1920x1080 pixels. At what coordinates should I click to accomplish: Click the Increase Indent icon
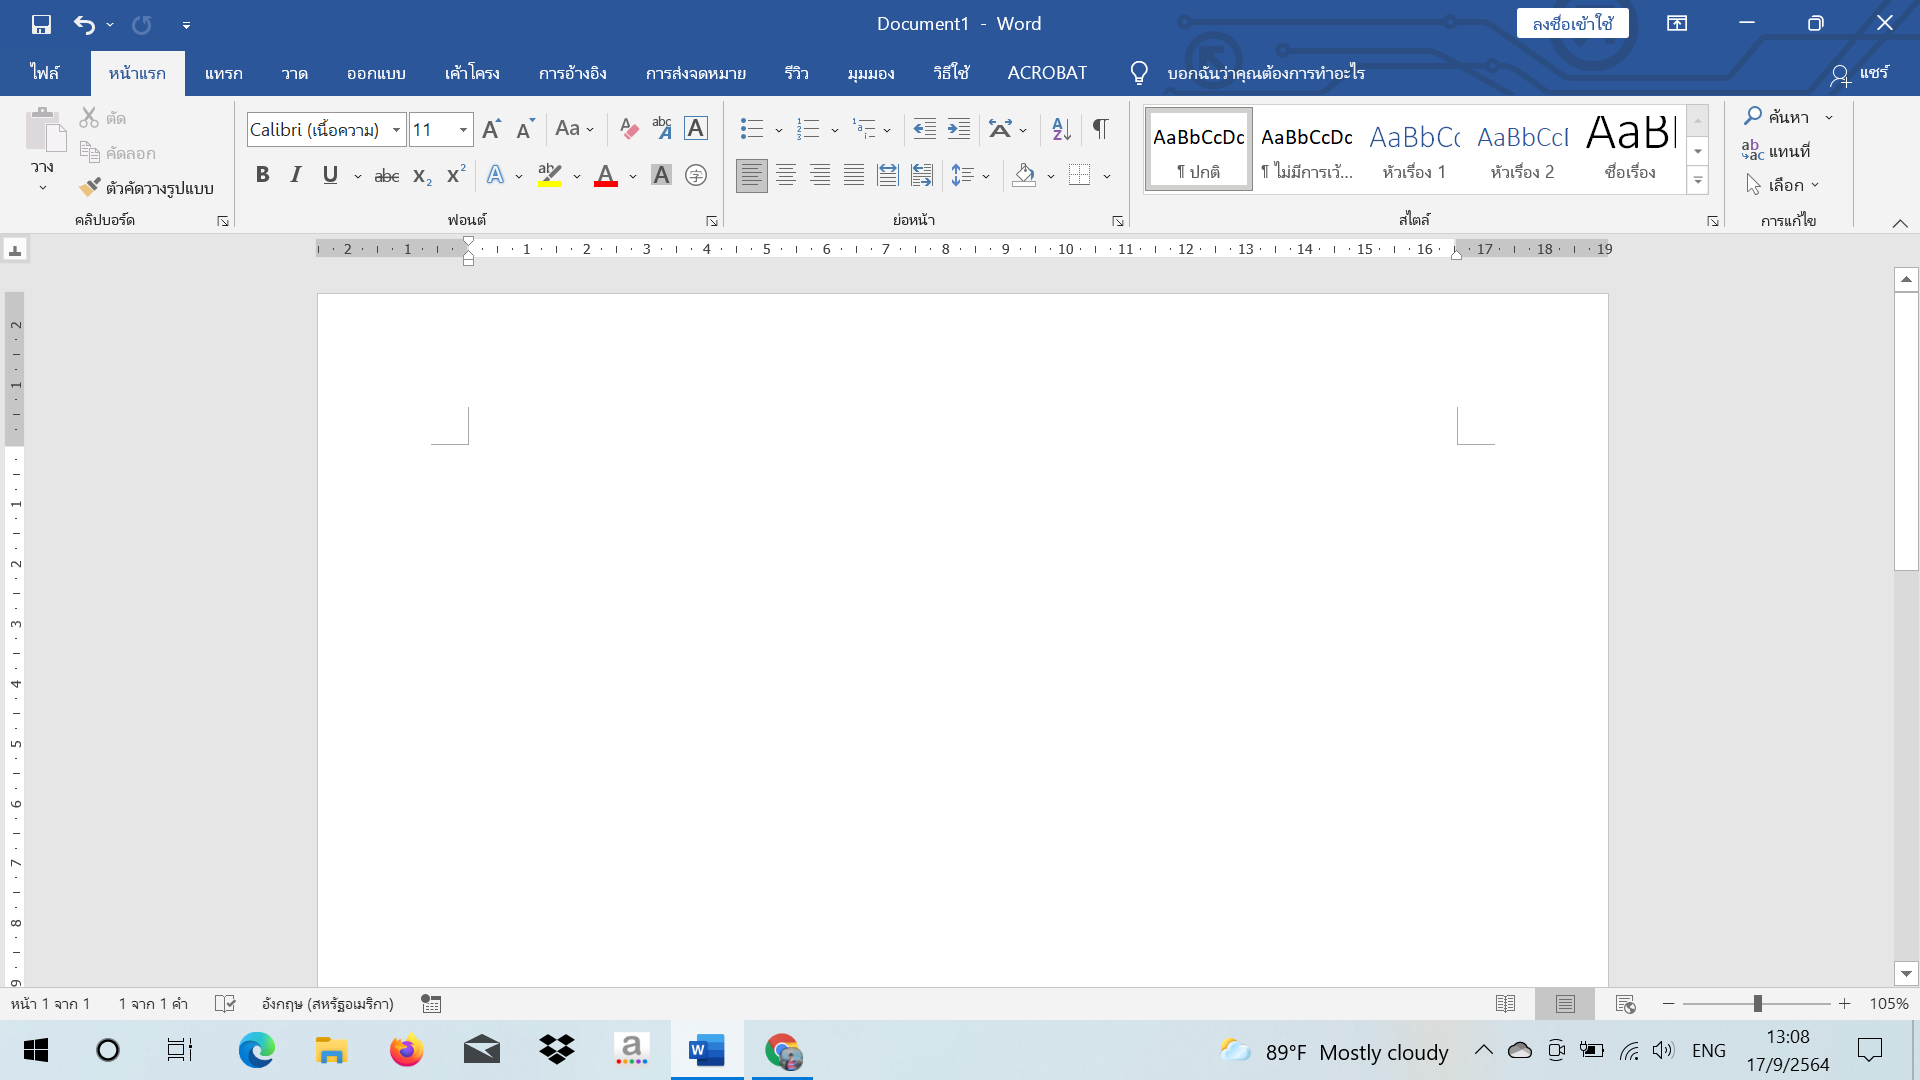click(958, 129)
